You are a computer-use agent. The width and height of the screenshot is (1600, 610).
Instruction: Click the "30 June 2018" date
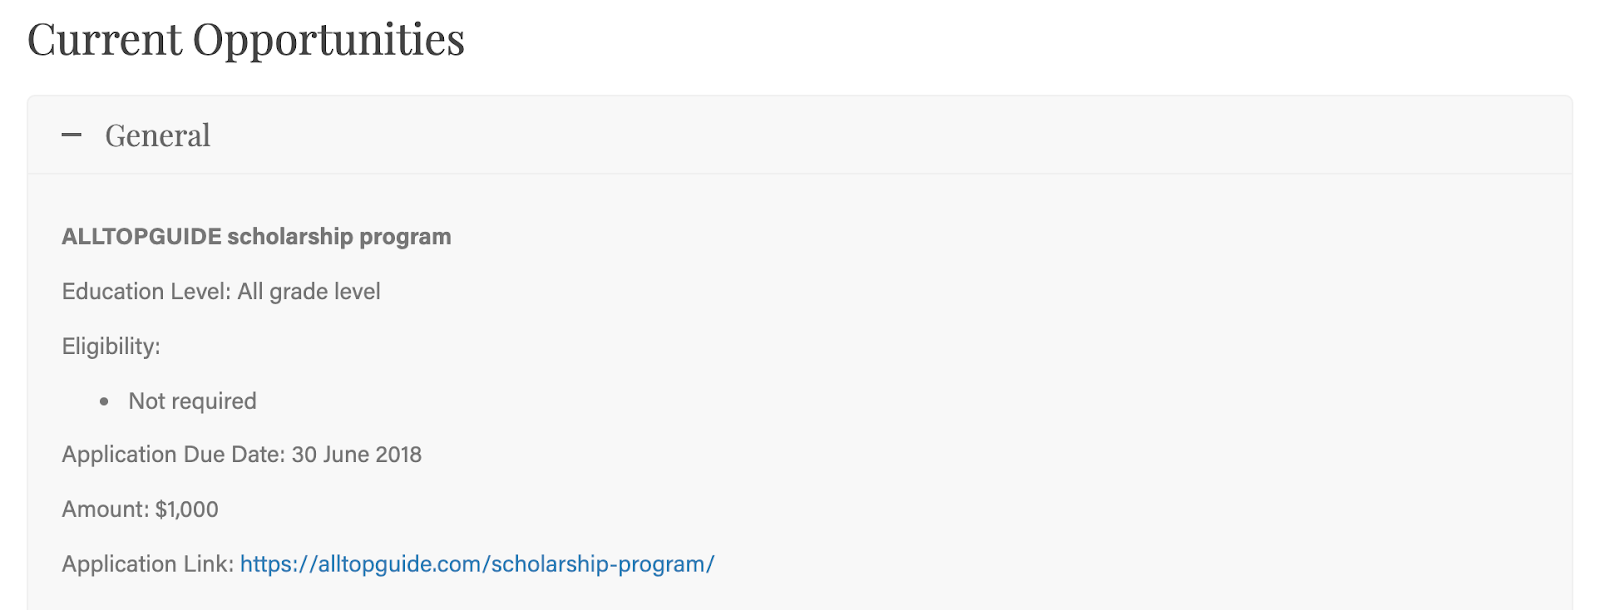tap(356, 455)
